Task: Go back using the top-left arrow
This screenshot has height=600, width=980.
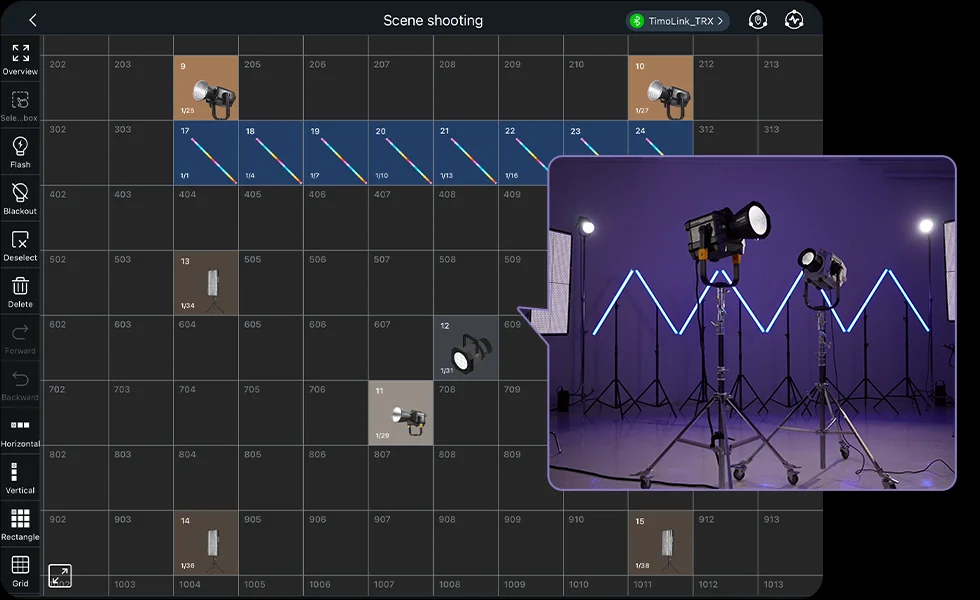Action: [33, 21]
